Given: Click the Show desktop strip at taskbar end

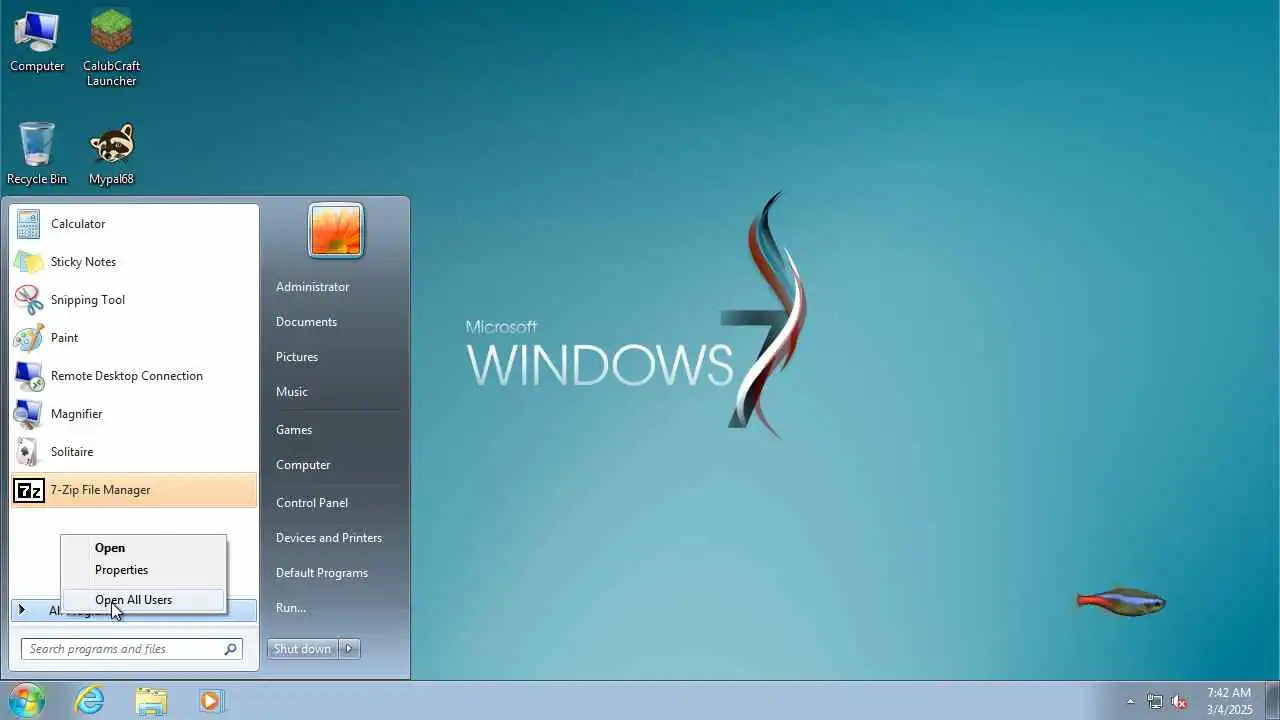Looking at the screenshot, I should (x=1273, y=701).
